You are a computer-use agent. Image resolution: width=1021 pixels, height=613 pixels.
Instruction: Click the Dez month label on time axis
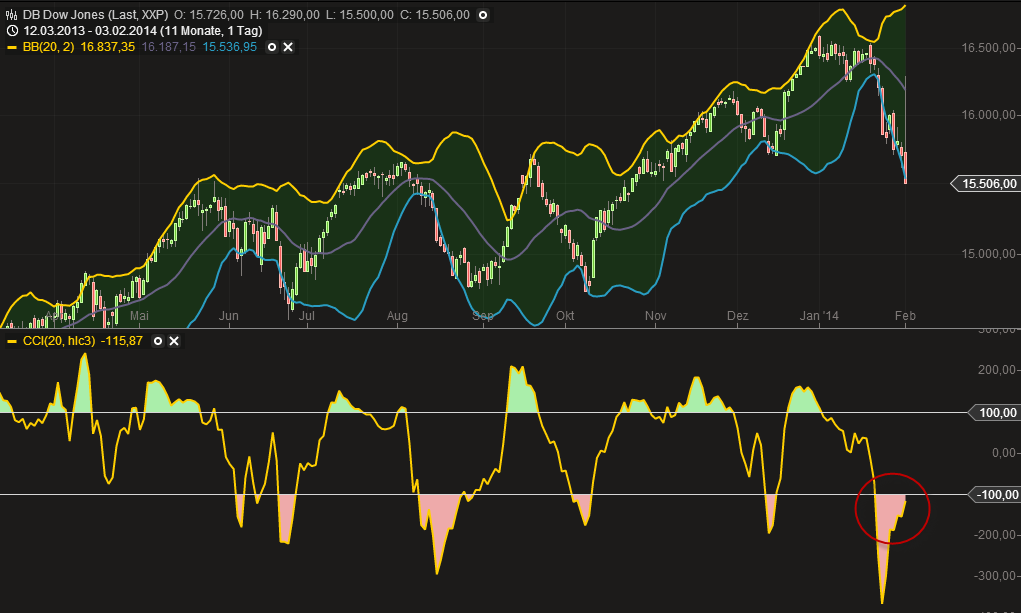click(738, 316)
